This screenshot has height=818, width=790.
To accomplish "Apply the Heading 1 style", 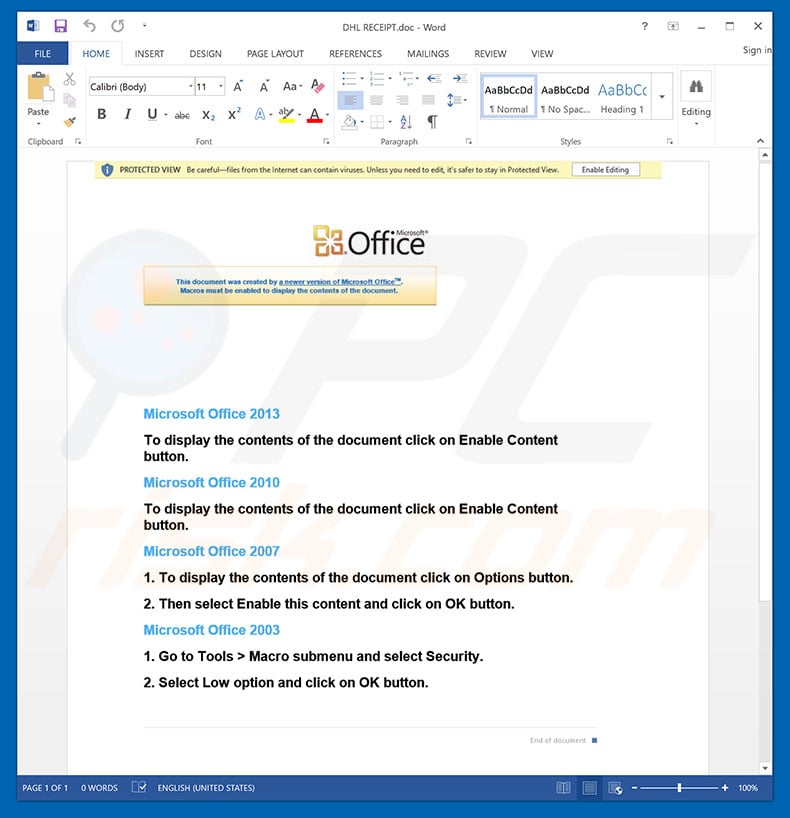I will pos(622,97).
